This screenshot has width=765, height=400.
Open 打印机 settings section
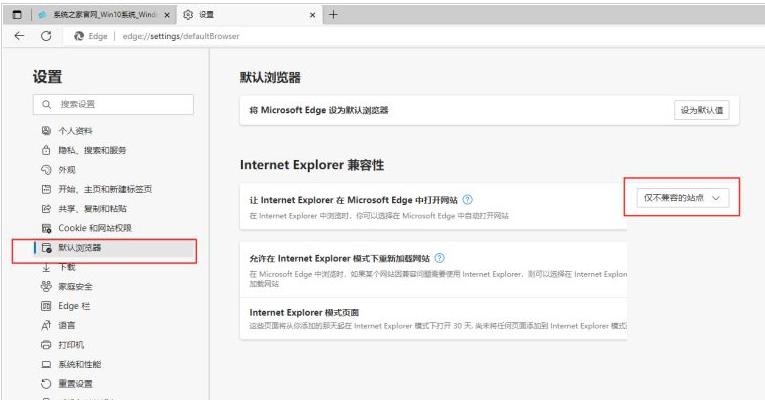pyautogui.click(x=70, y=345)
